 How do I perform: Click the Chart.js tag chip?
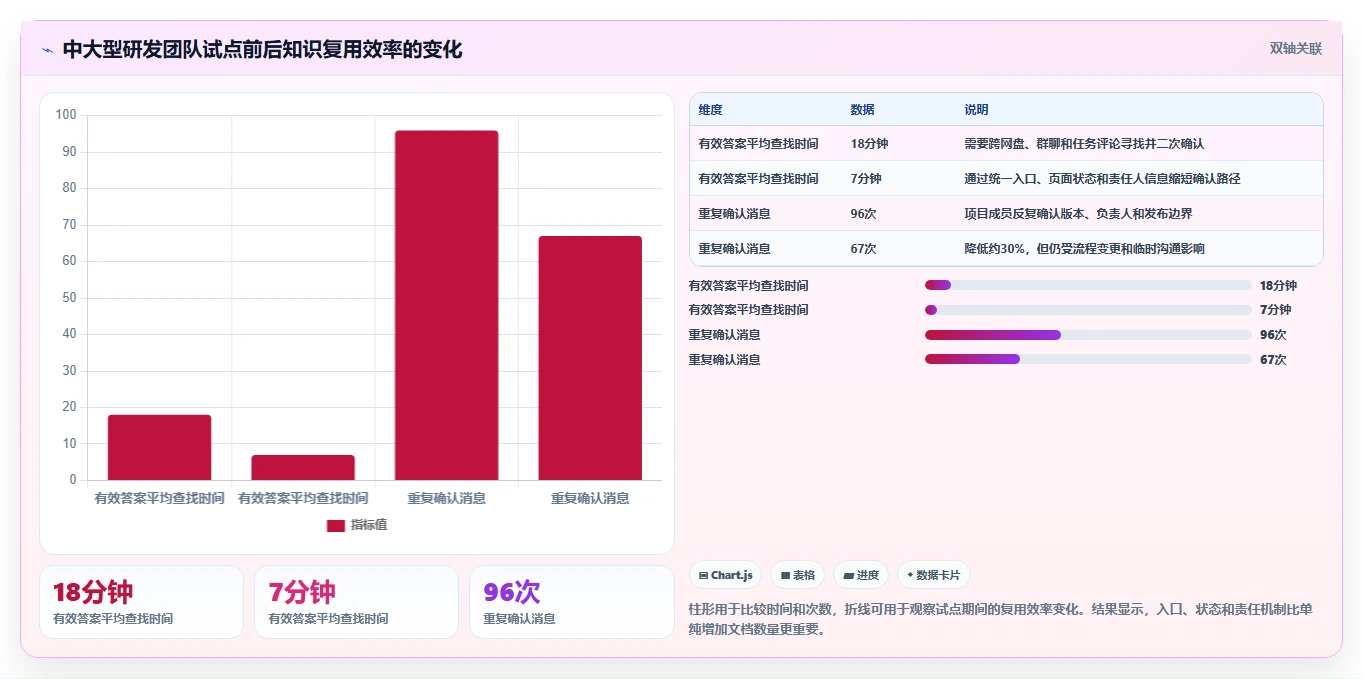[x=725, y=575]
